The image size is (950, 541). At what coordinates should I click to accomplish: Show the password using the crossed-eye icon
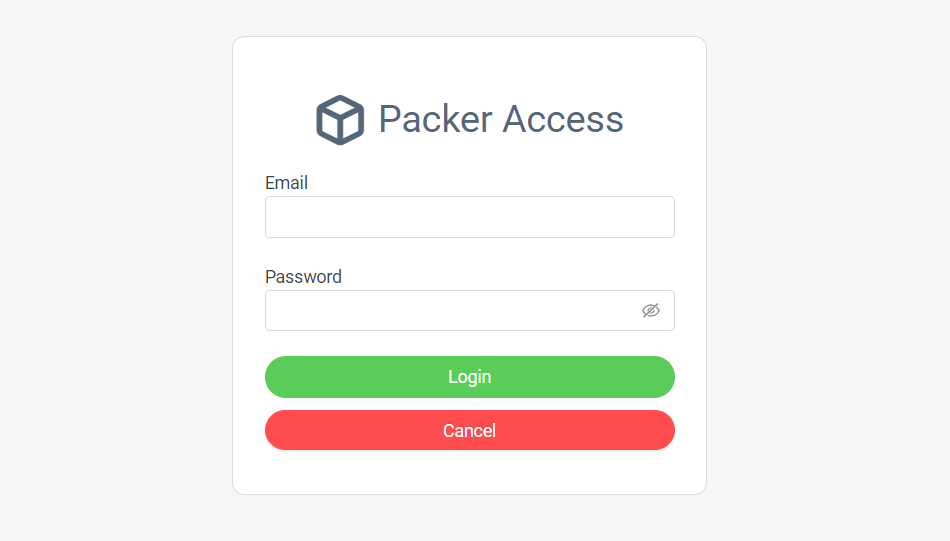651,311
